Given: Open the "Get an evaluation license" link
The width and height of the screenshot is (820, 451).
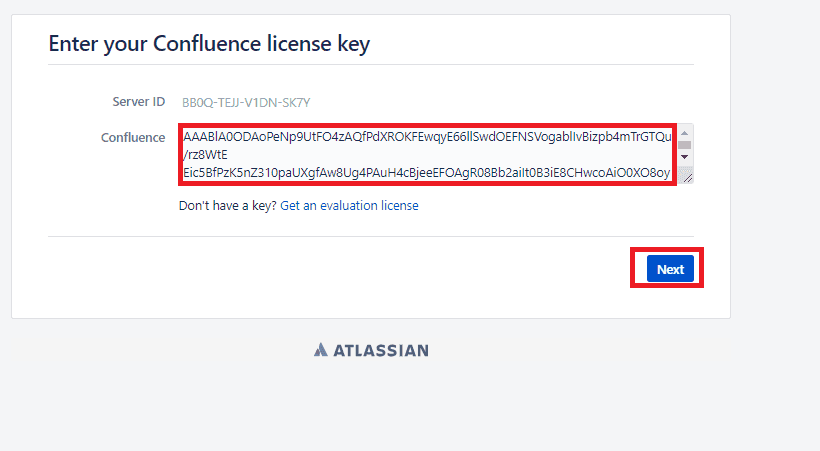Looking at the screenshot, I should click(x=349, y=206).
